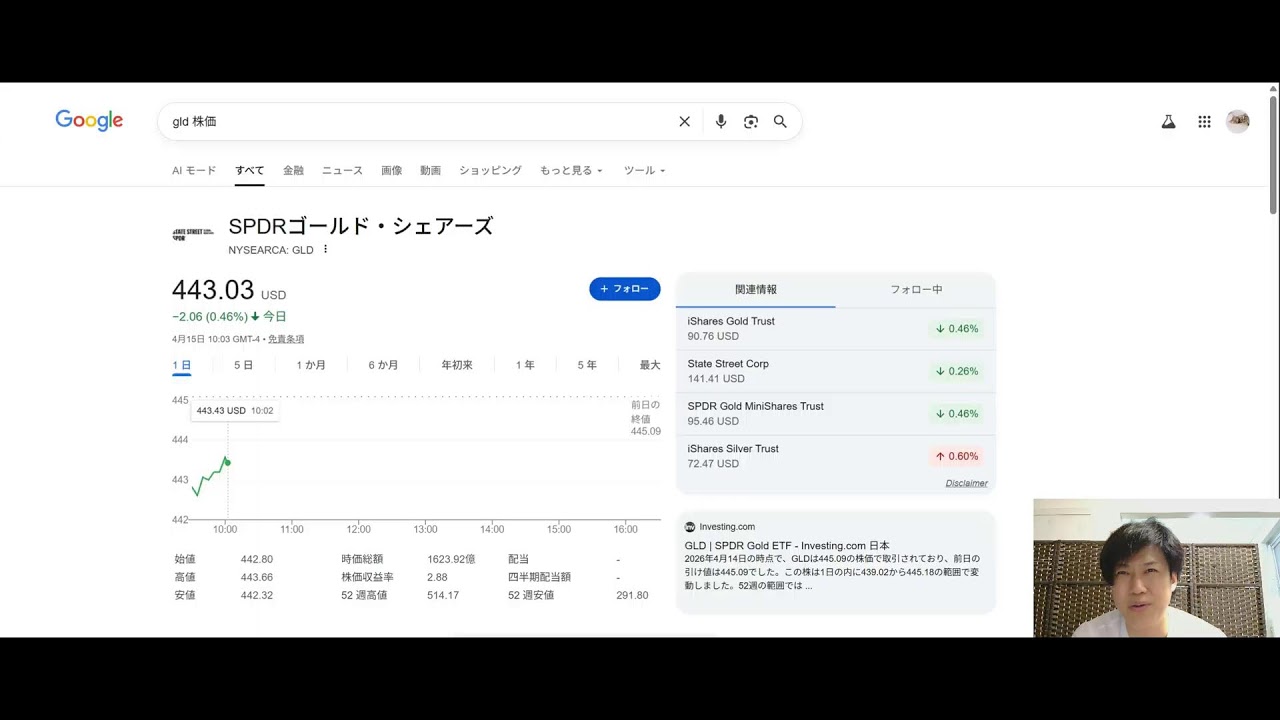Open the Google account profile avatar
This screenshot has height=720, width=1280.
pos(1238,122)
